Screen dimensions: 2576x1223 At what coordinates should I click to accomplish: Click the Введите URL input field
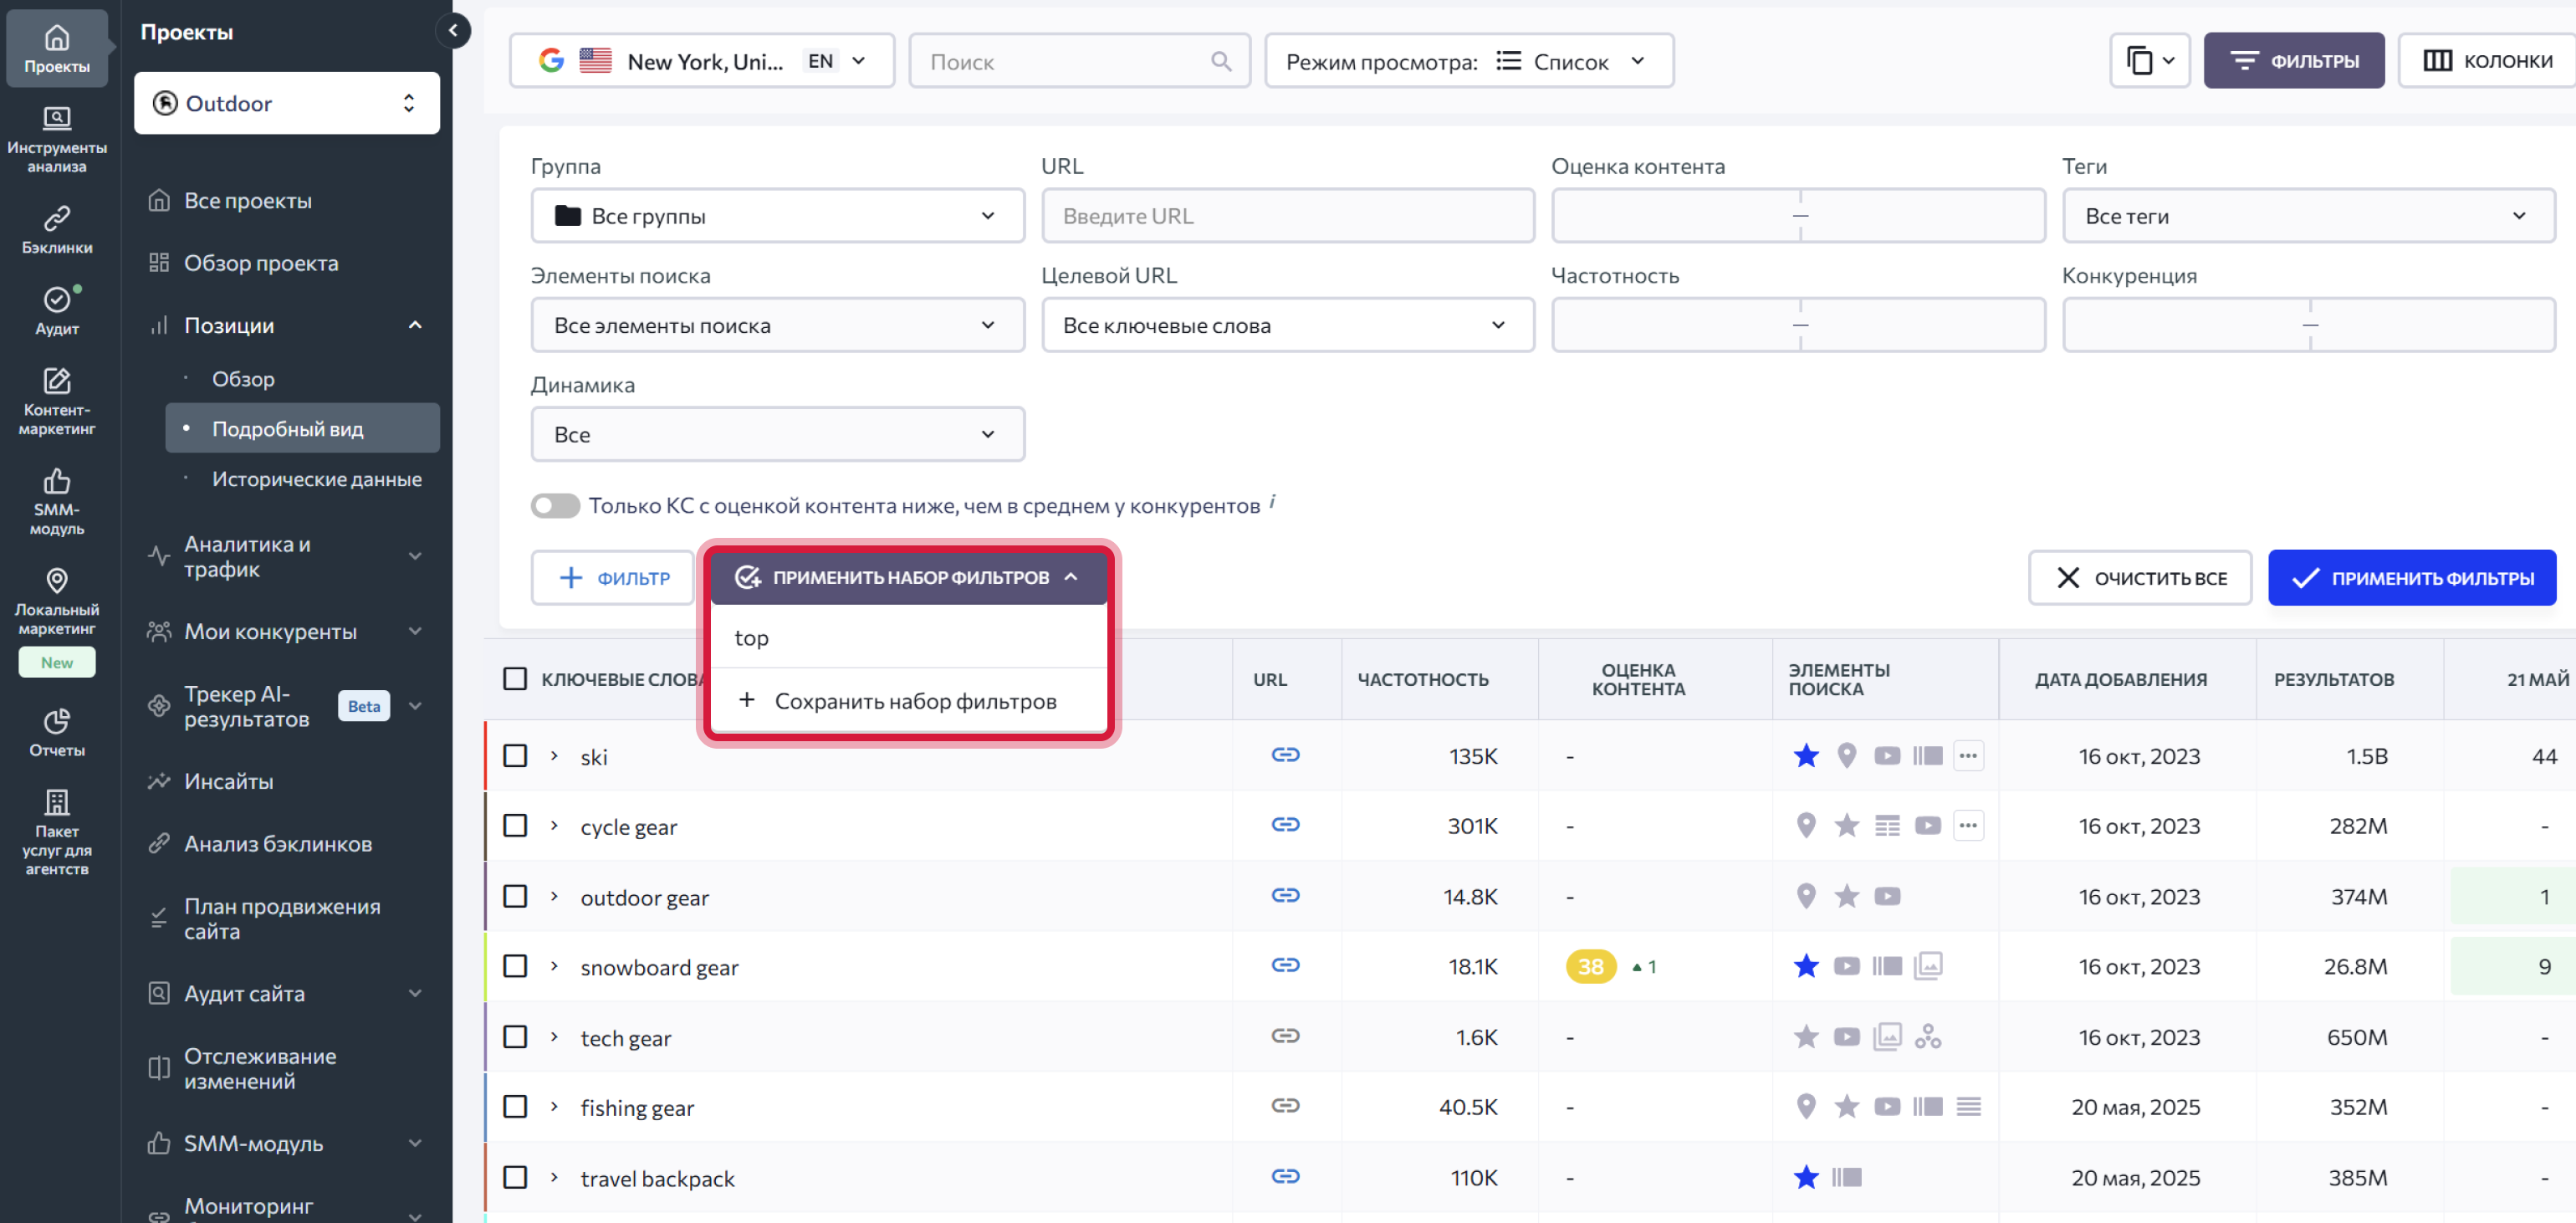pyautogui.click(x=1288, y=216)
